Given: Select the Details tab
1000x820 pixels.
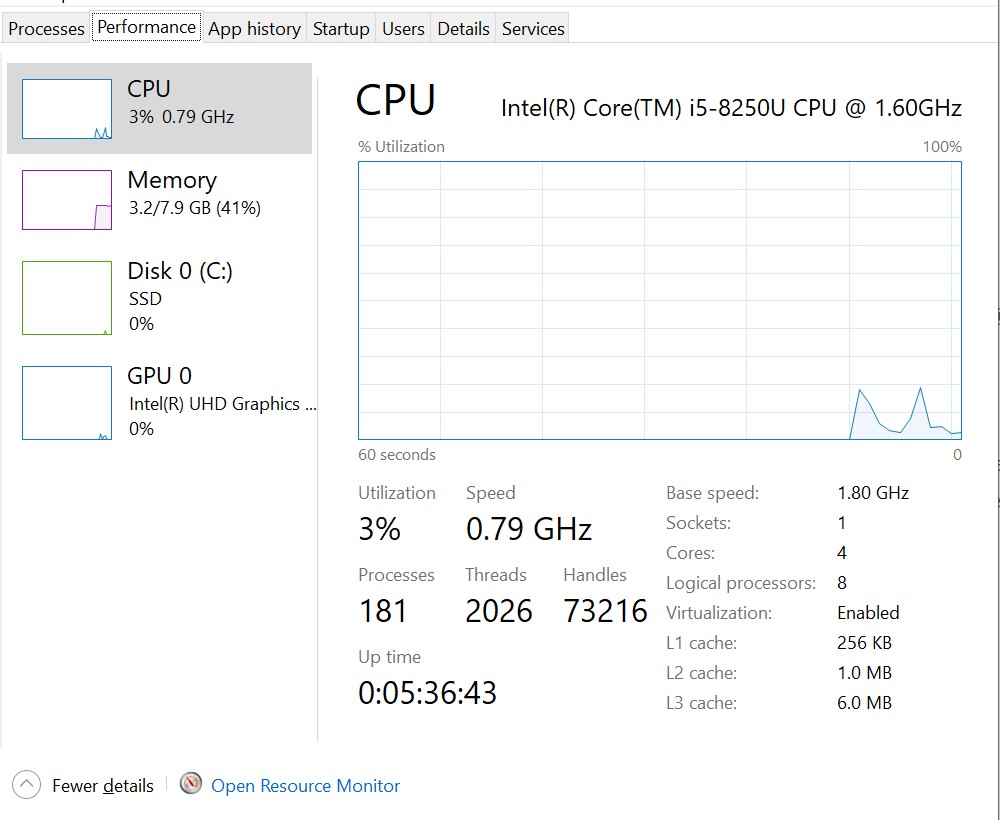Looking at the screenshot, I should click(463, 29).
